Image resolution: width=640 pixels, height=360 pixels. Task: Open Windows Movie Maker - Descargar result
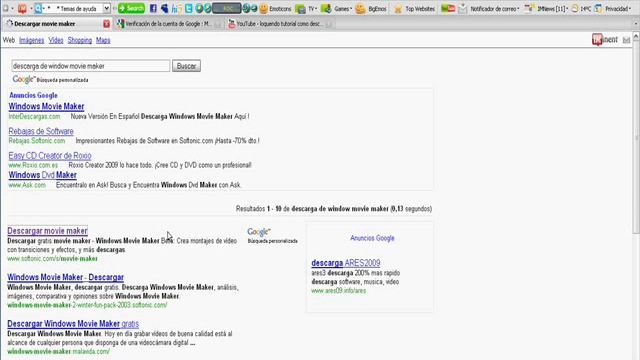click(65, 278)
